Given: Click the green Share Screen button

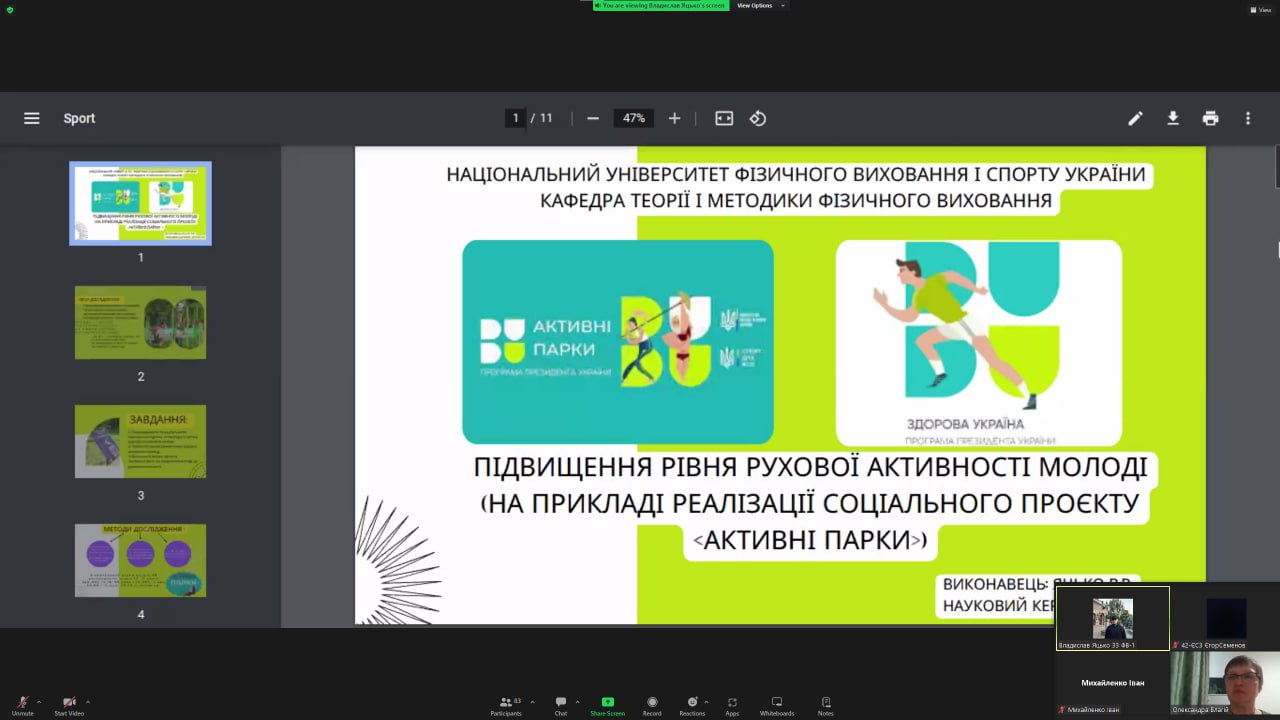Looking at the screenshot, I should pos(607,702).
